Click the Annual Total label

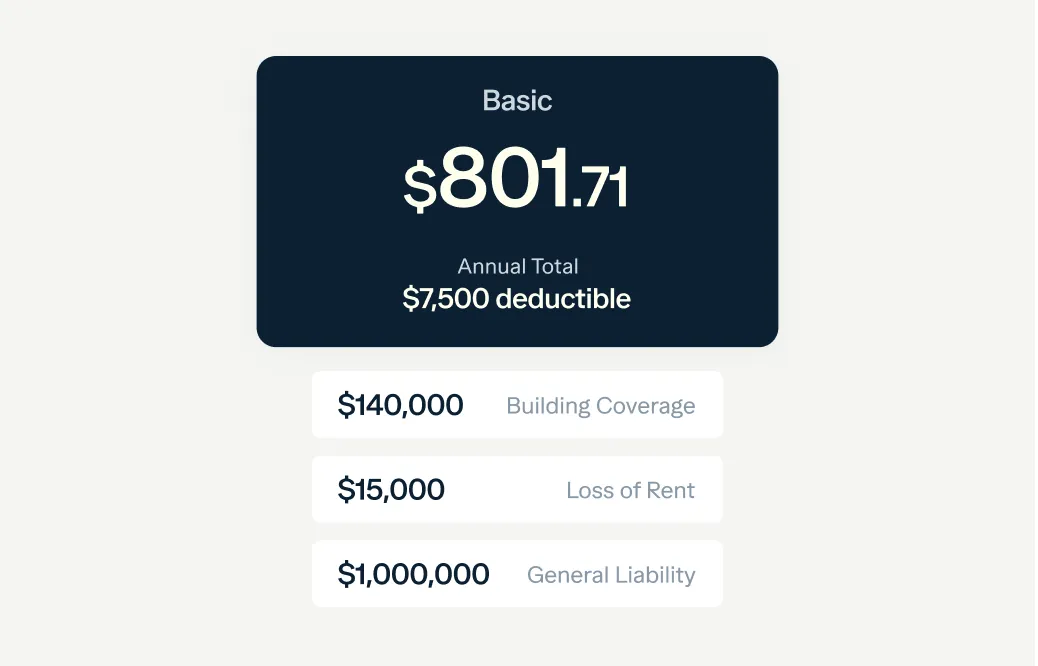coord(518,266)
